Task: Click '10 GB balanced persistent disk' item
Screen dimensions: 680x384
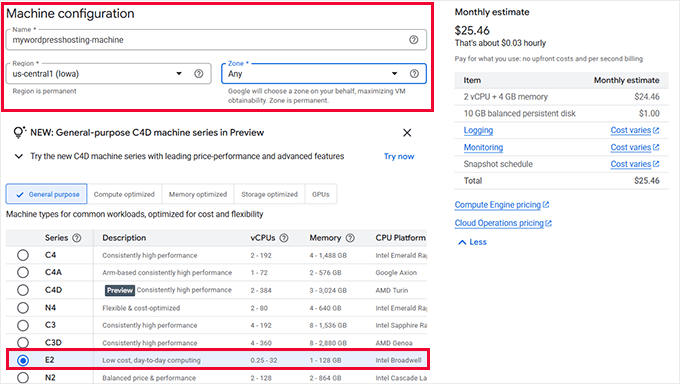Action: click(x=520, y=114)
